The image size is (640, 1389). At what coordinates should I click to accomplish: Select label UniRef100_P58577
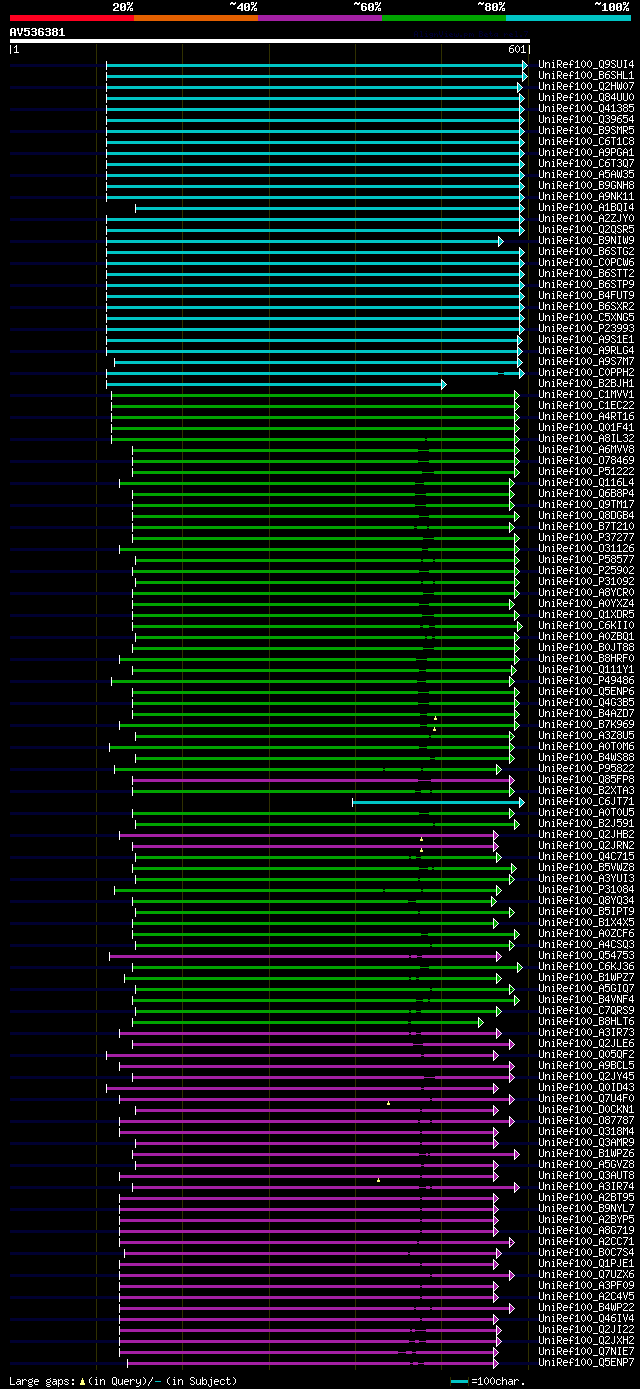(586, 559)
